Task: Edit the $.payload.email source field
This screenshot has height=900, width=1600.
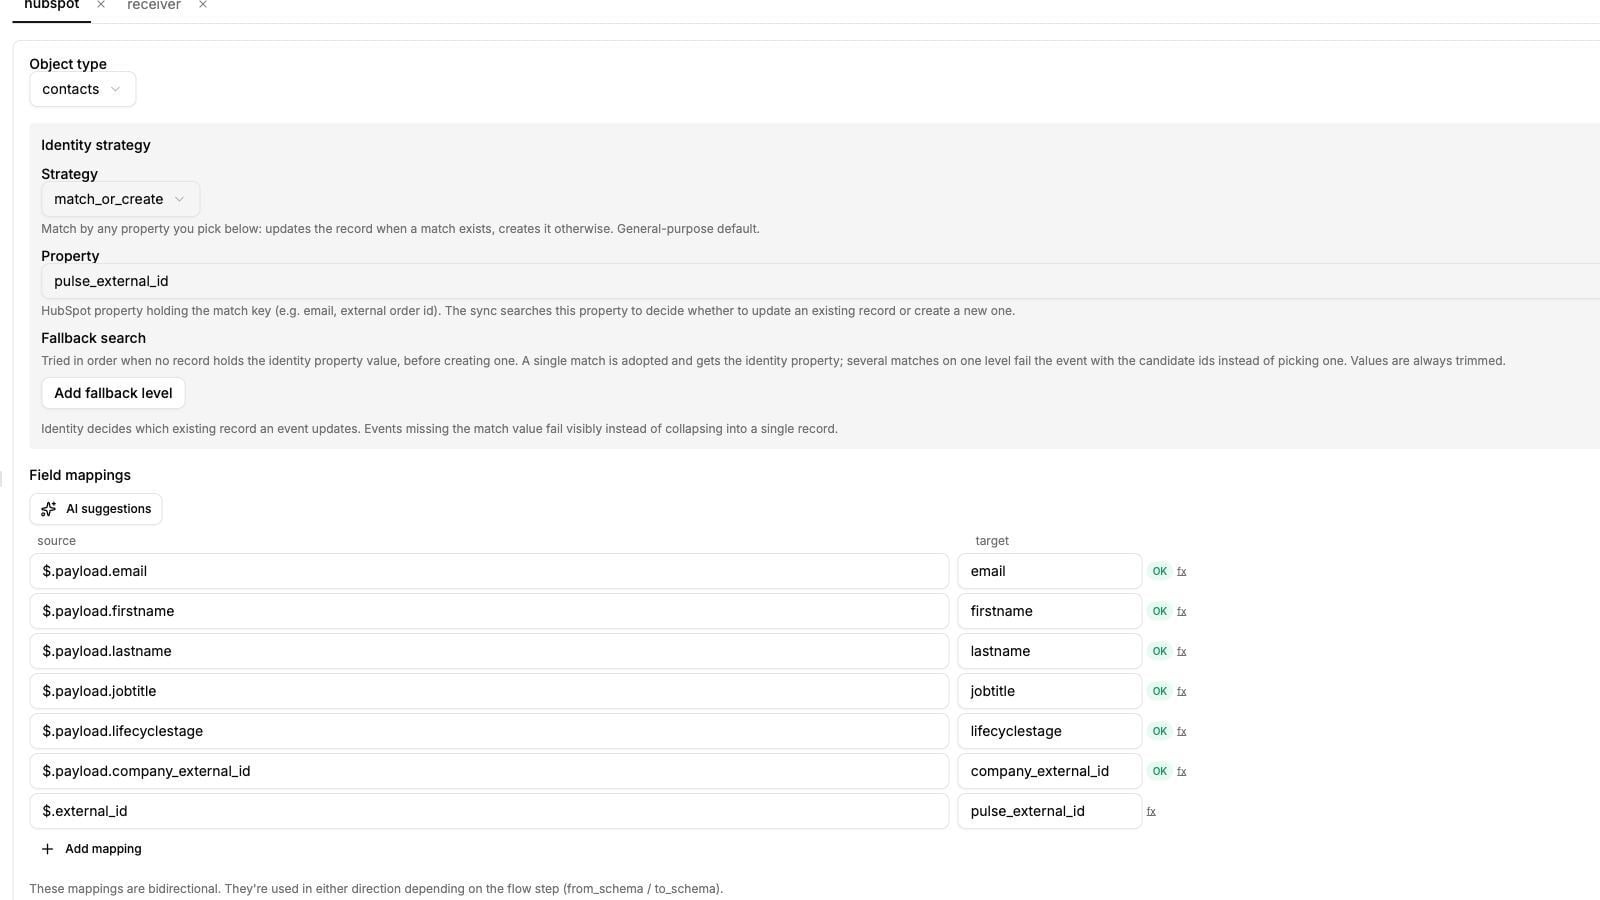Action: (x=489, y=571)
